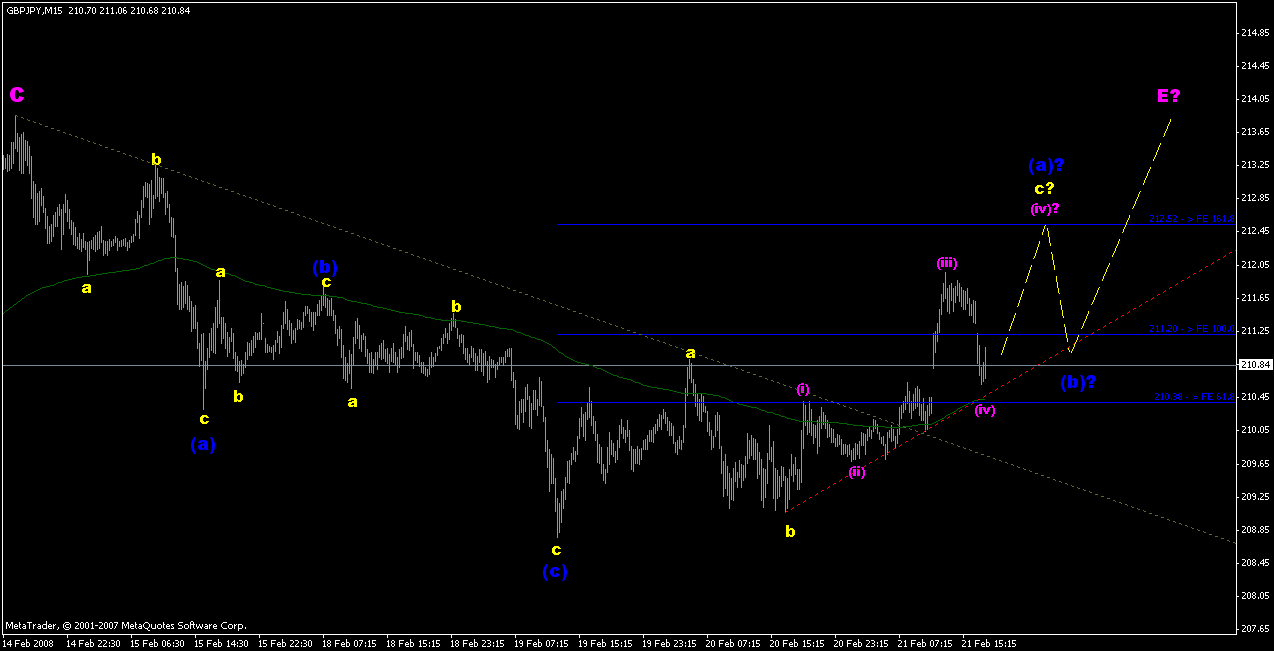Click the '18 Feb 23:15' time label
The image size is (1274, 651).
(x=477, y=644)
